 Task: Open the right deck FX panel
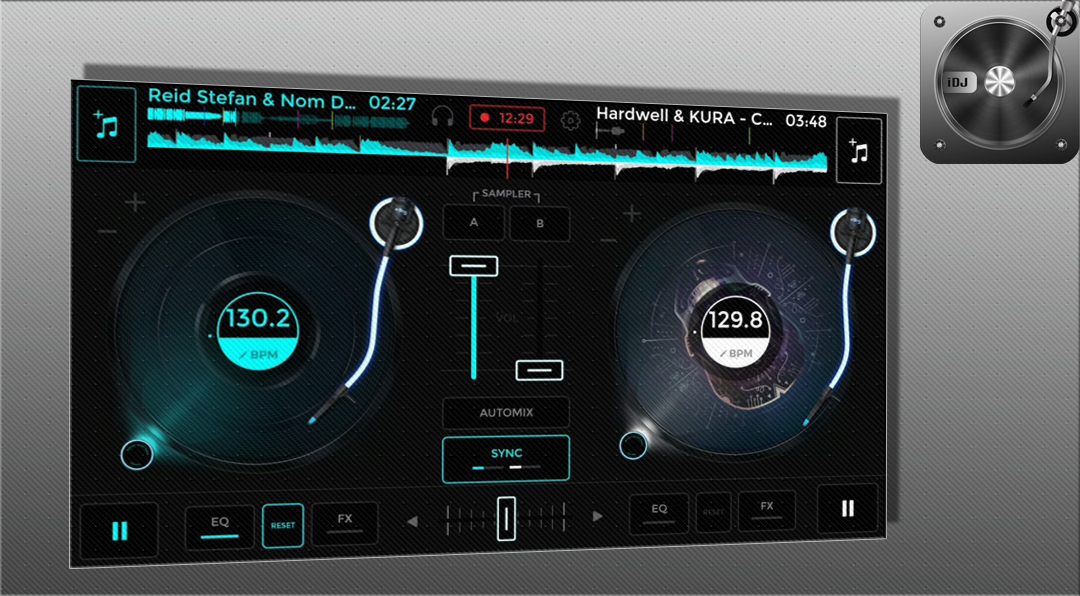[x=767, y=511]
